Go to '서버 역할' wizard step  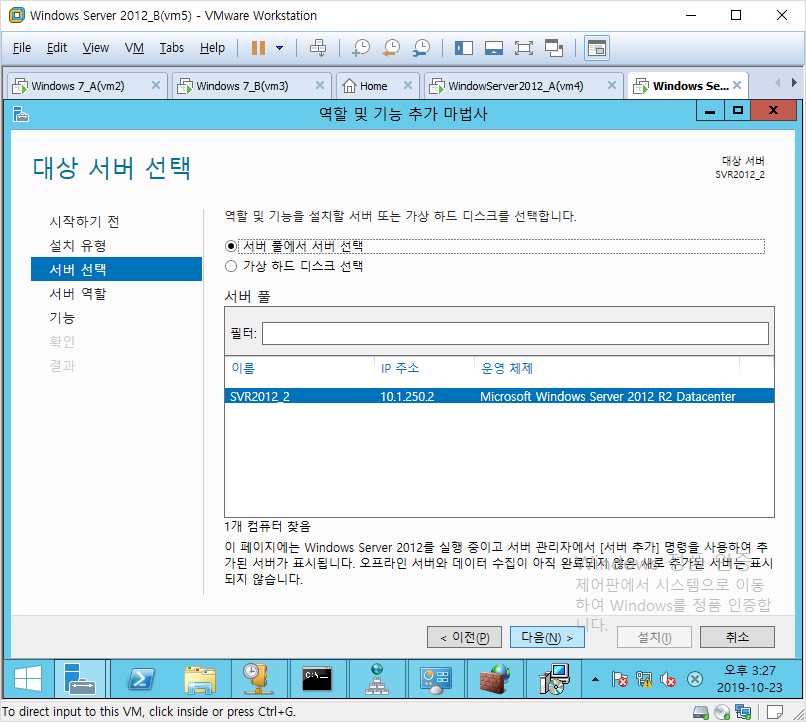(x=78, y=293)
